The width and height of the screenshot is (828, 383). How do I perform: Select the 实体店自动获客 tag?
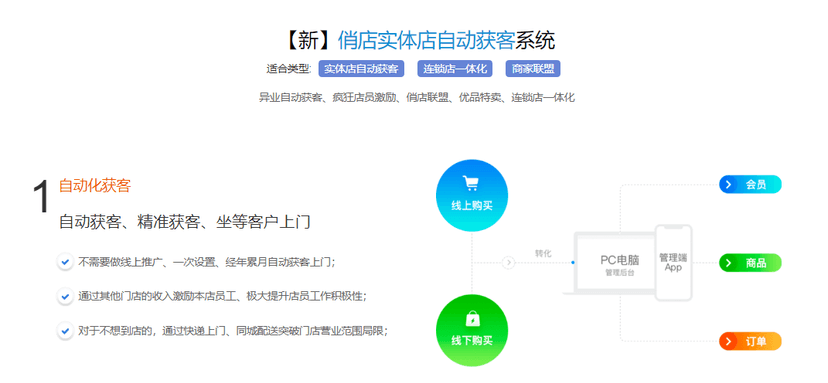tap(361, 69)
